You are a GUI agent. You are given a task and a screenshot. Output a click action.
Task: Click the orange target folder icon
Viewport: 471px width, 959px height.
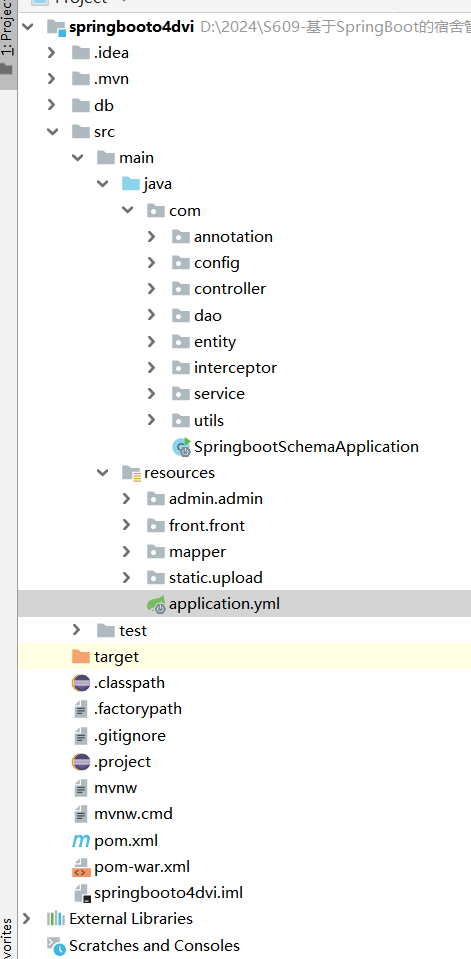coord(81,656)
